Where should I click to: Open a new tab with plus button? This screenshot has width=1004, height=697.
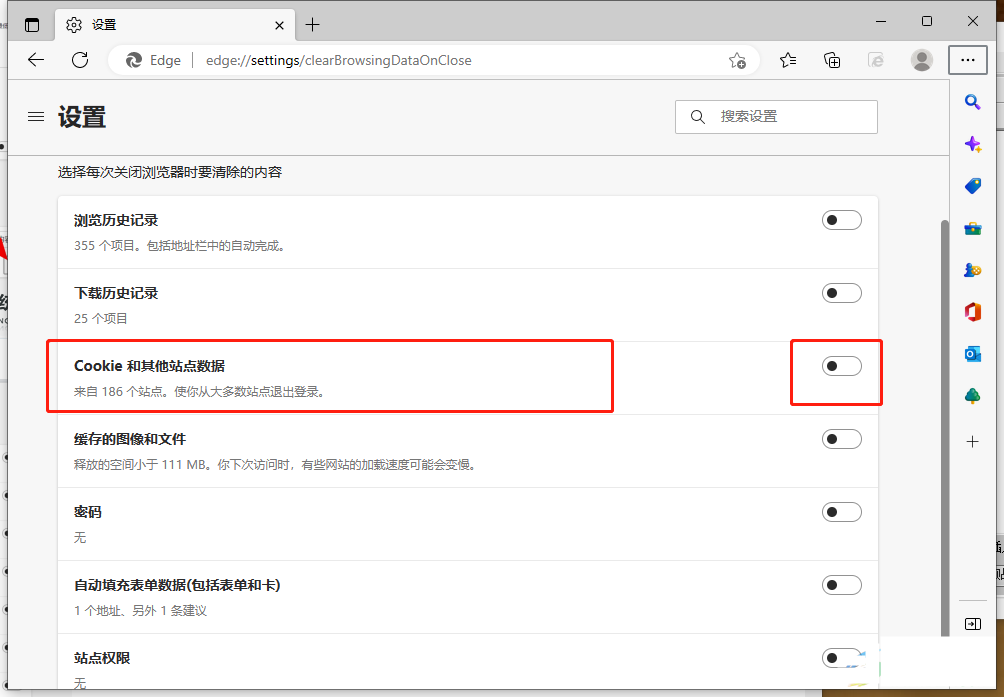click(312, 25)
